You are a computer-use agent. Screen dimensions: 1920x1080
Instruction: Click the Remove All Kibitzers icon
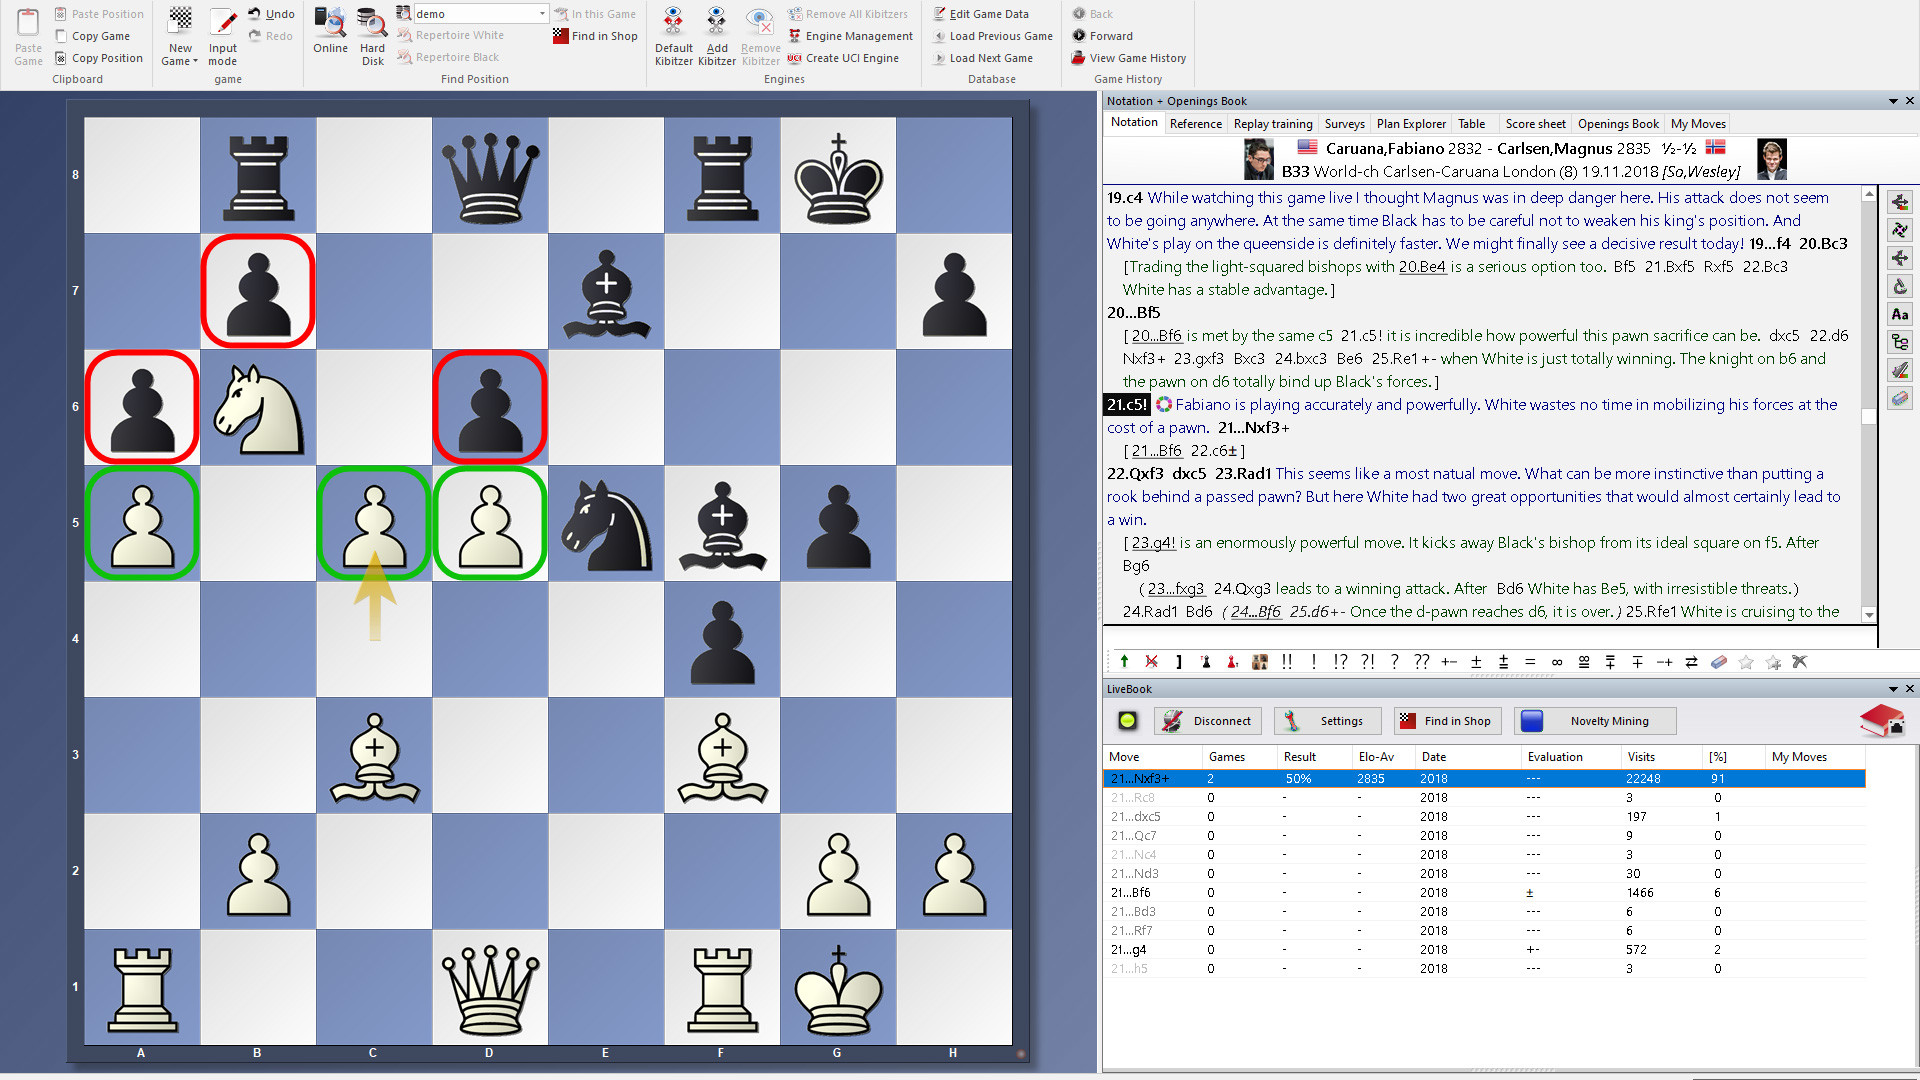coord(796,13)
